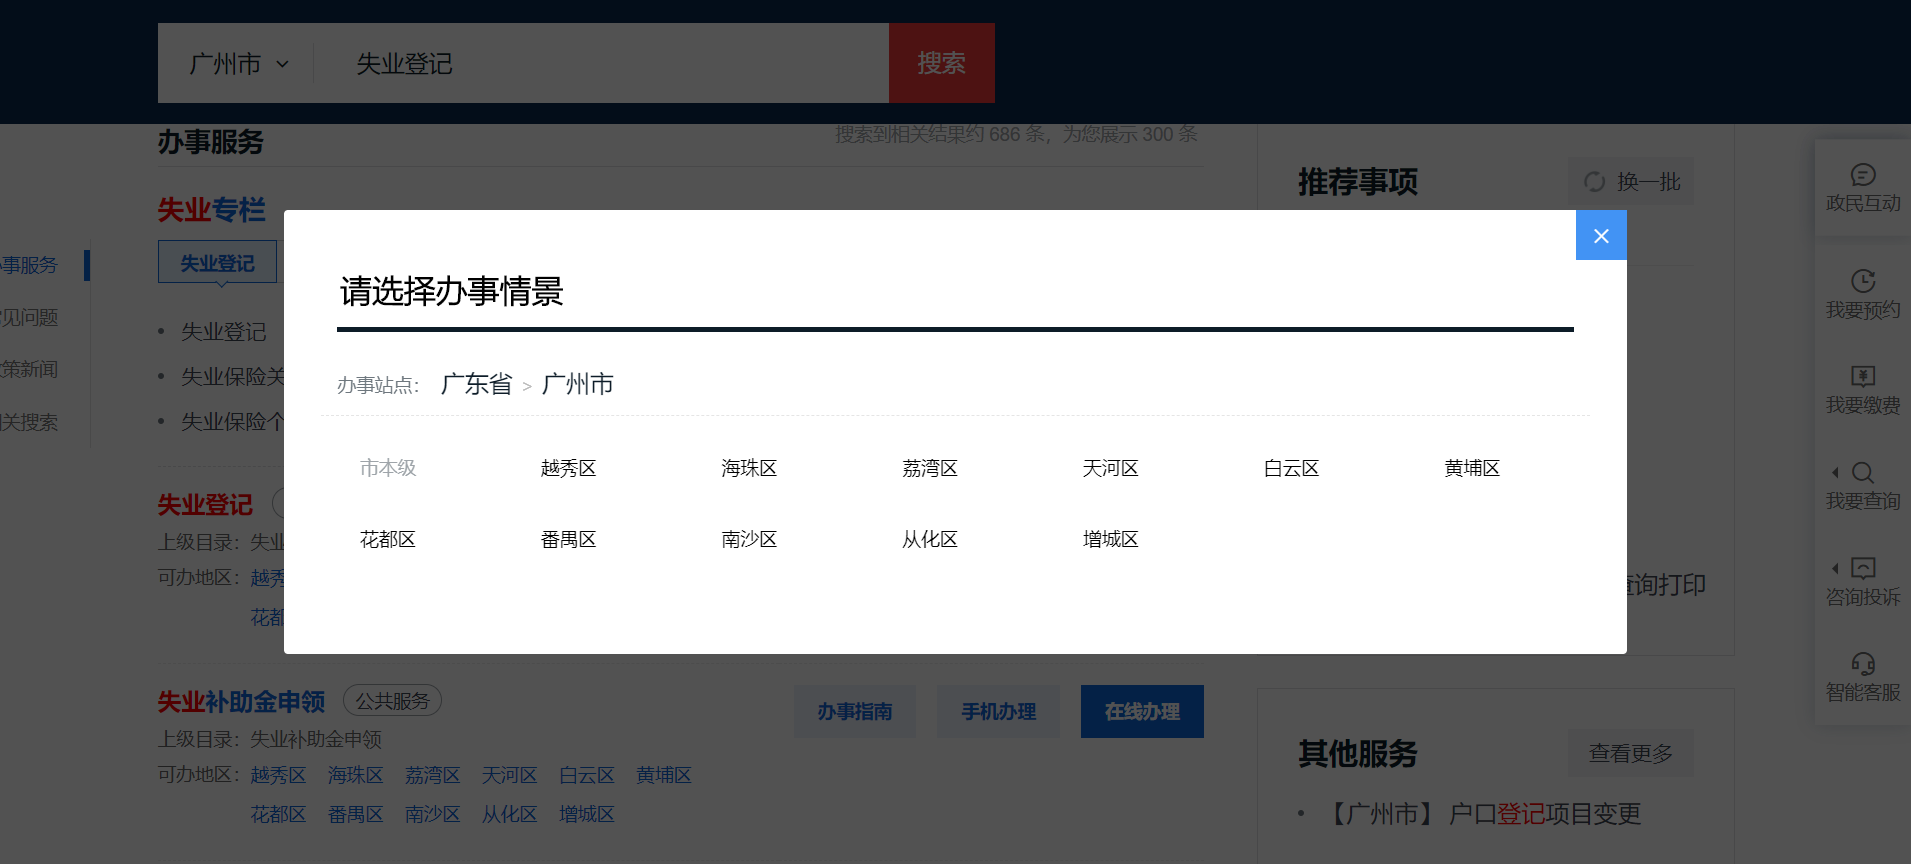
Task: Click 查看更多 under 其他服务
Action: click(1630, 754)
